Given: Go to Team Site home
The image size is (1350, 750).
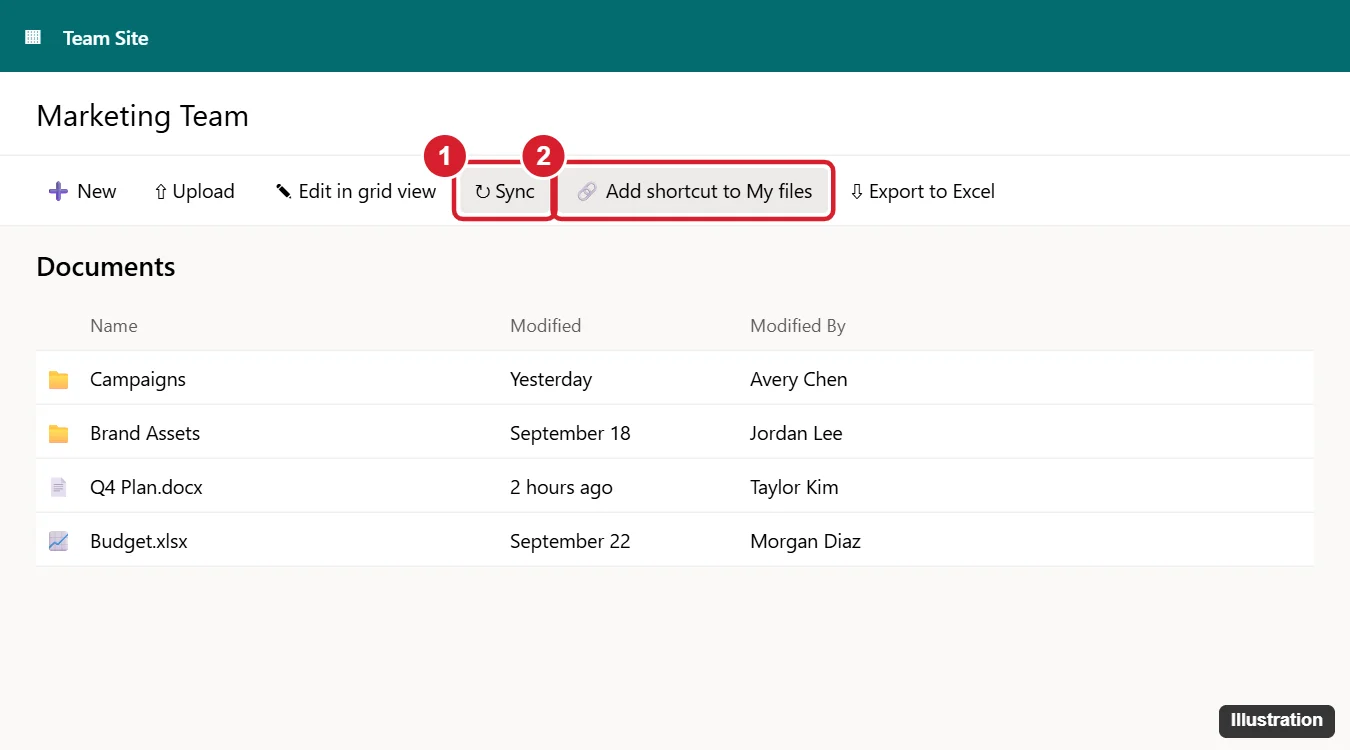Looking at the screenshot, I should tap(106, 38).
